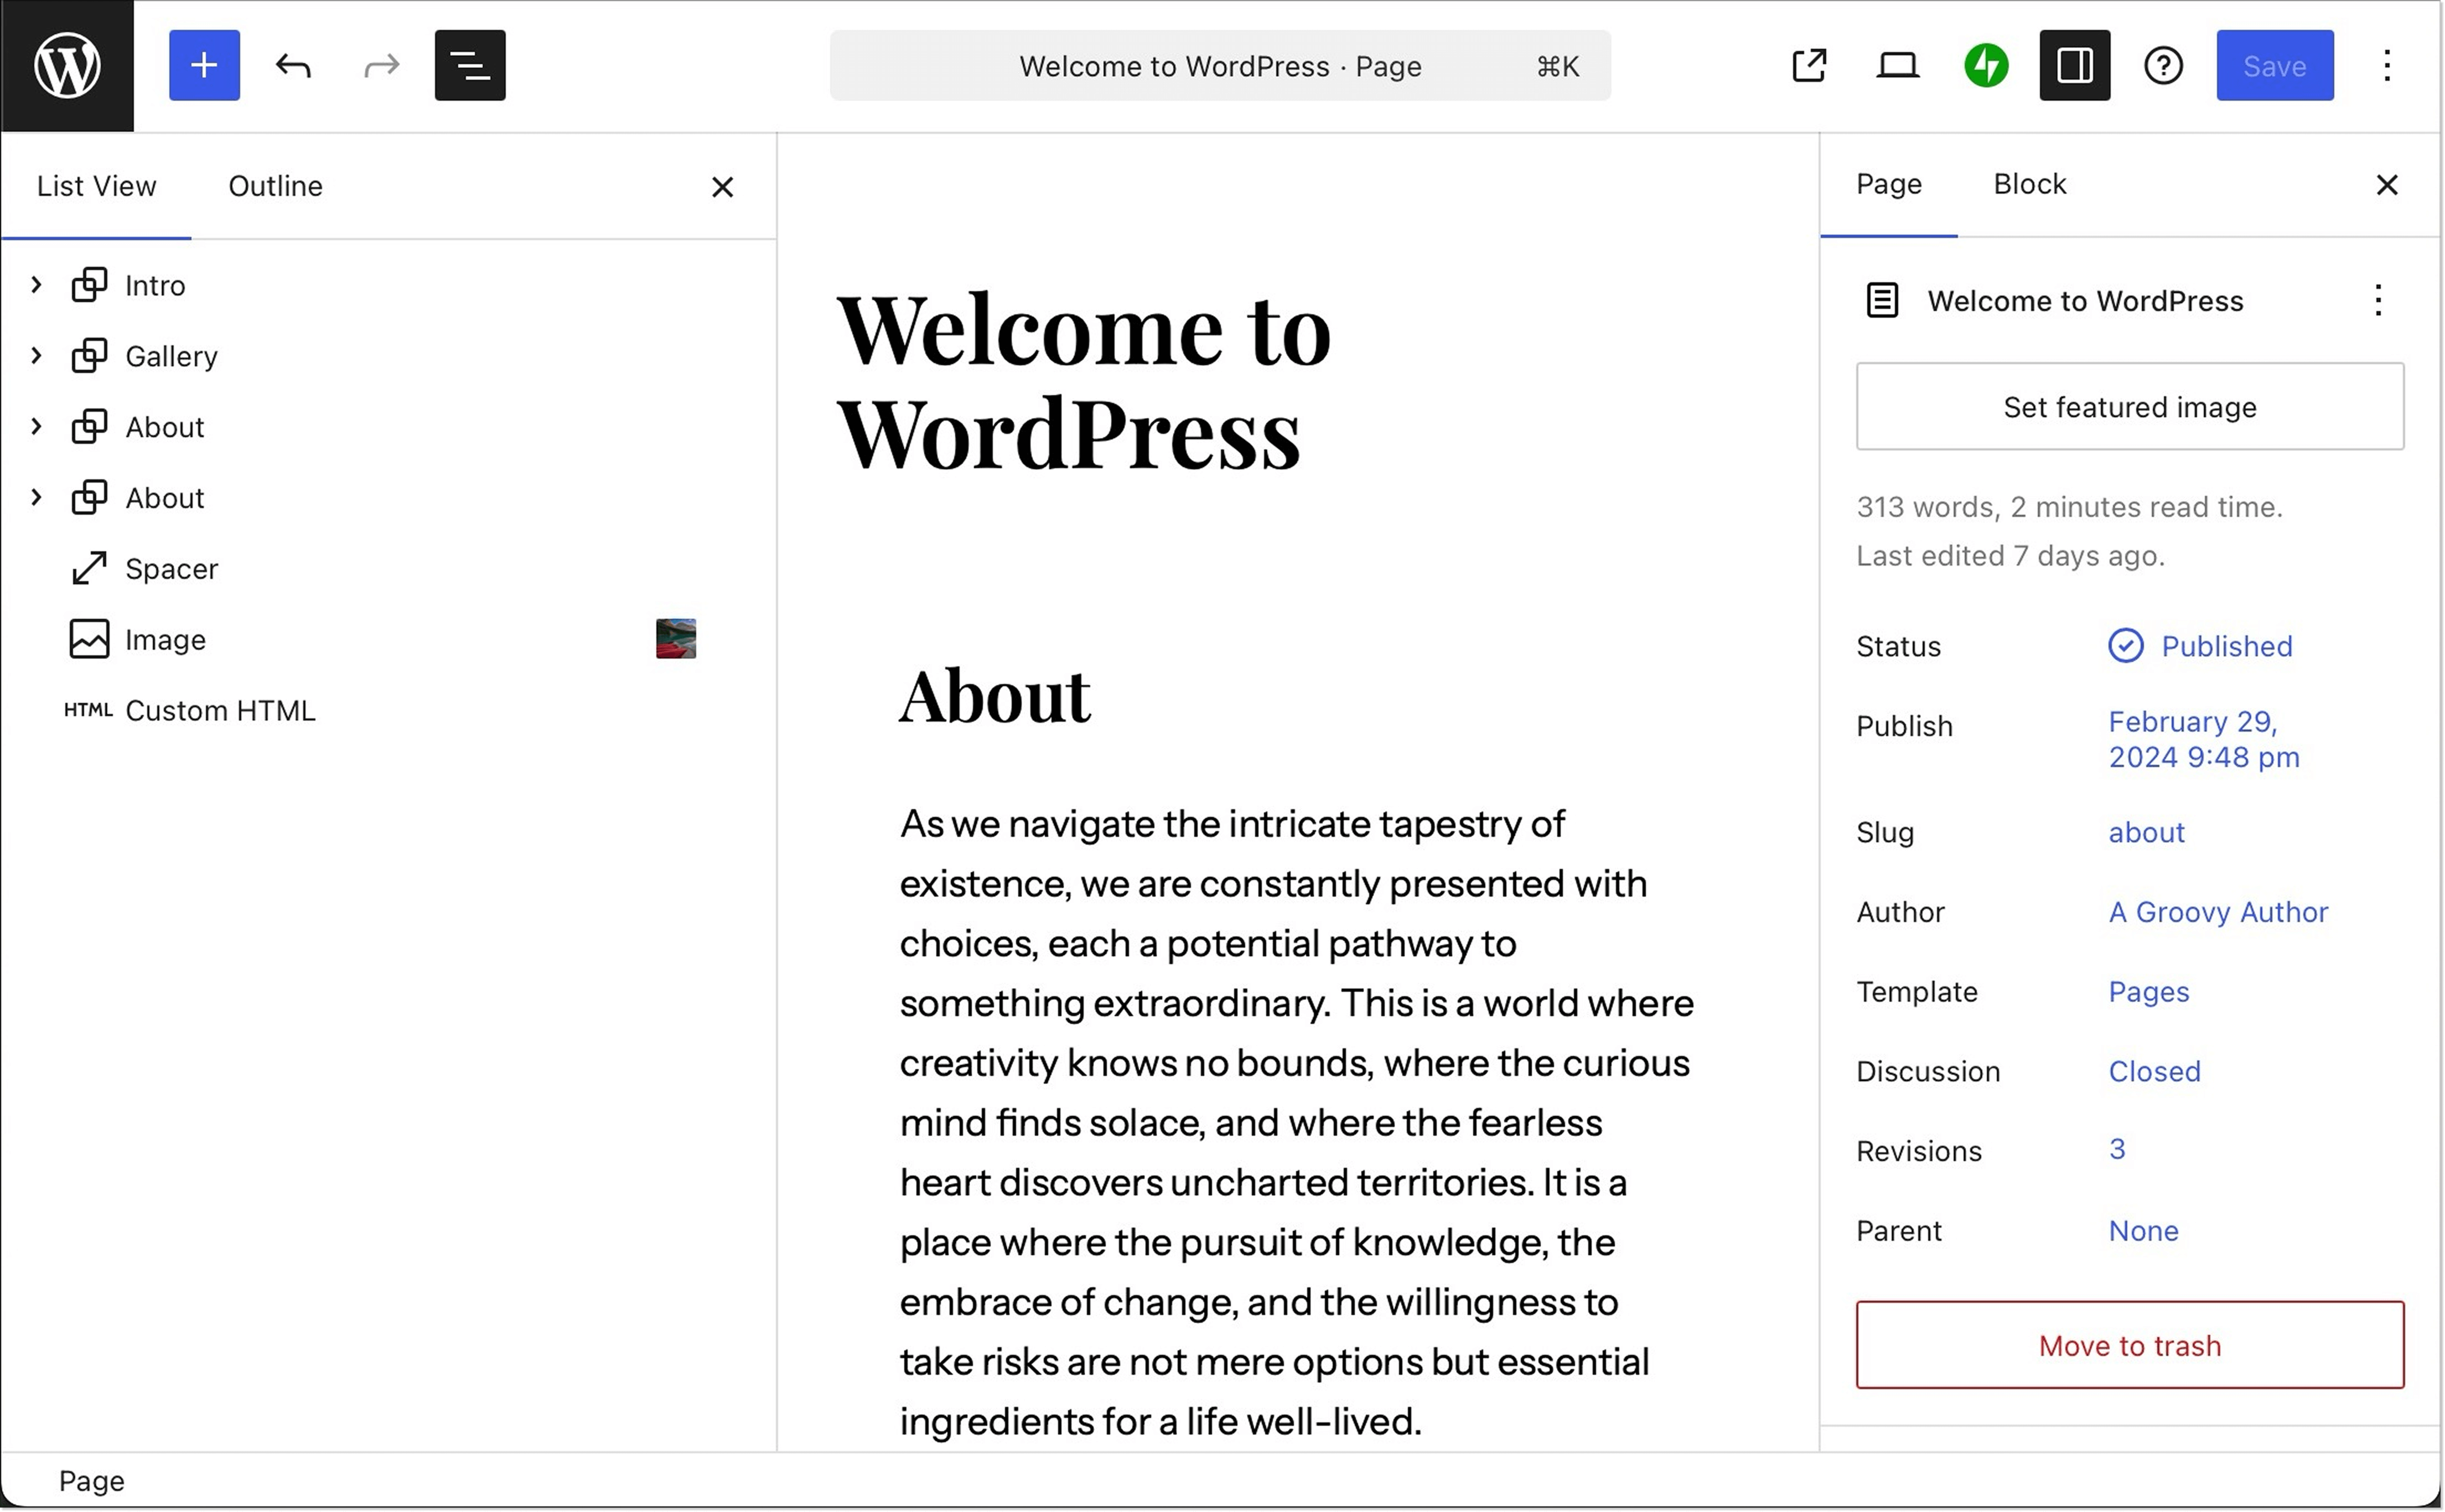The width and height of the screenshot is (2445, 1512).
Task: Open the help panel
Action: tap(2161, 65)
